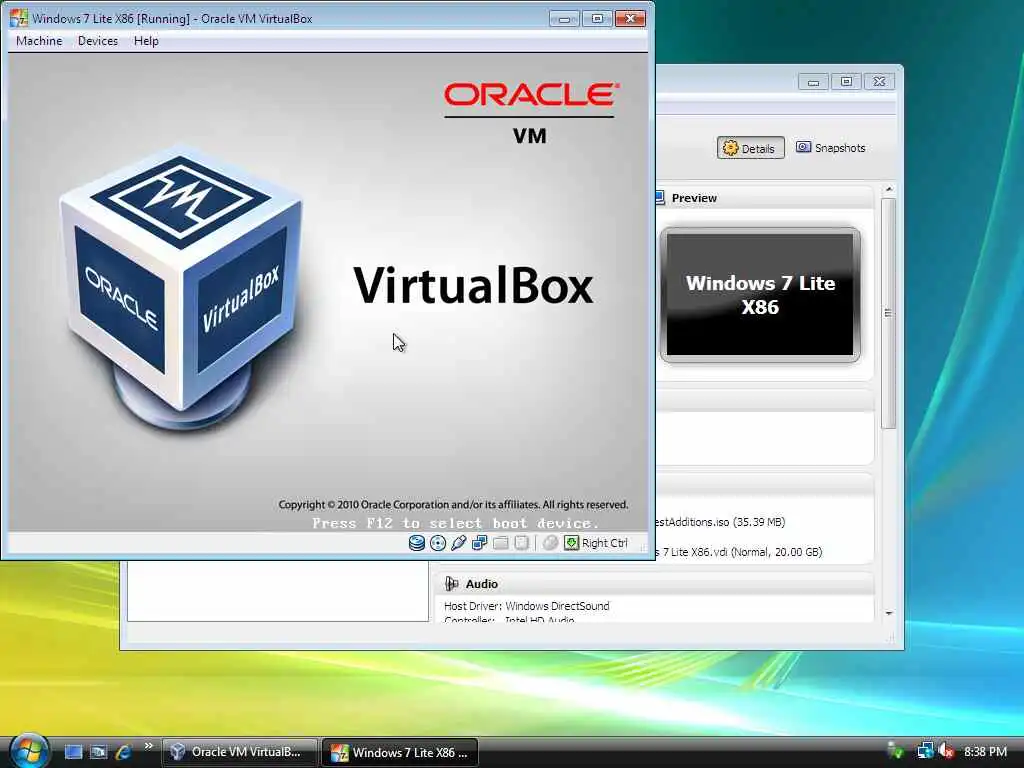Click the Details gear icon
This screenshot has height=768, width=1024.
coord(731,148)
